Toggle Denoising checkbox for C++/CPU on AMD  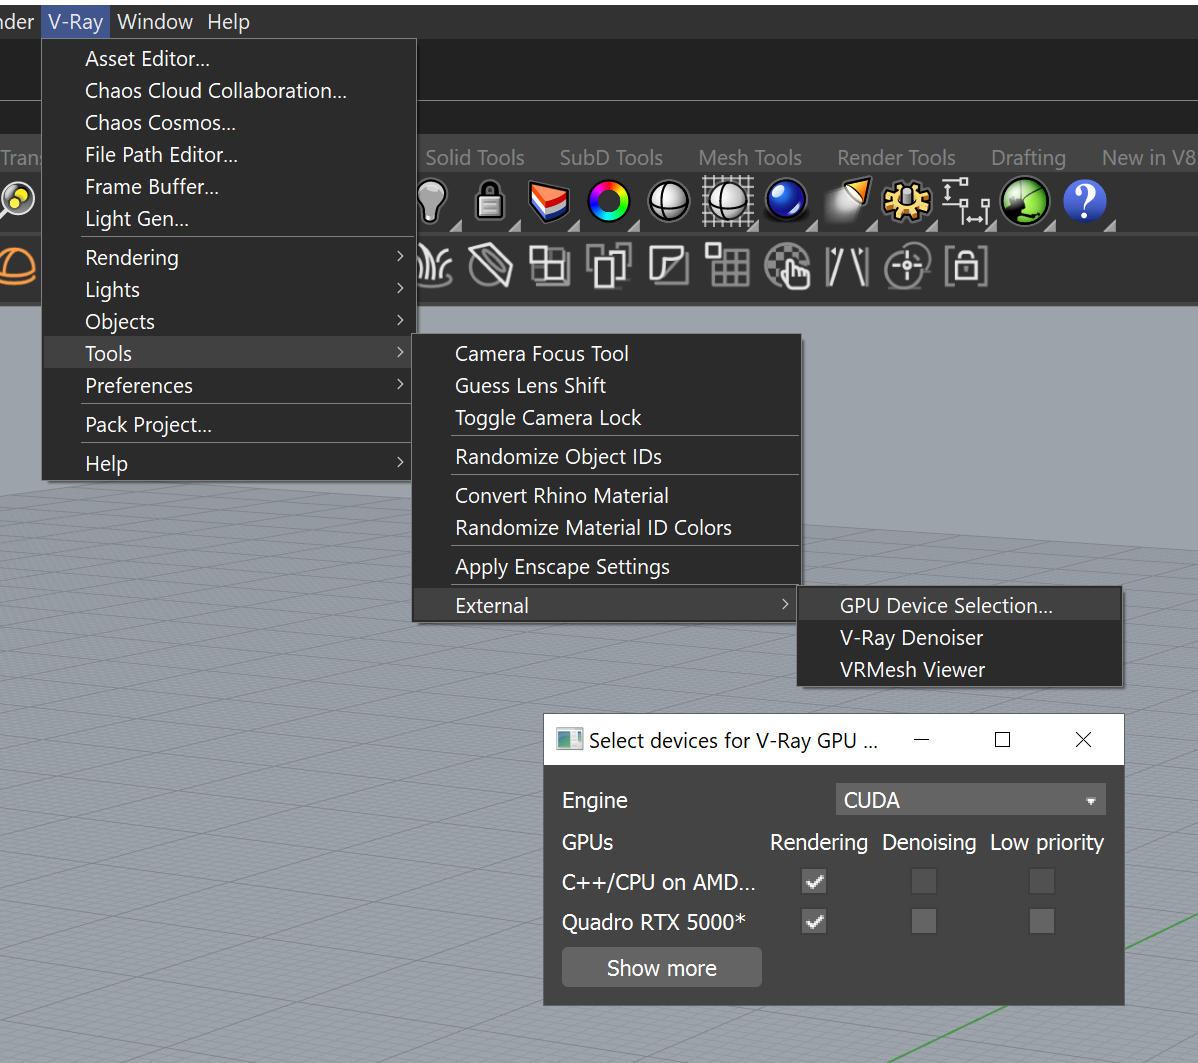coord(924,881)
